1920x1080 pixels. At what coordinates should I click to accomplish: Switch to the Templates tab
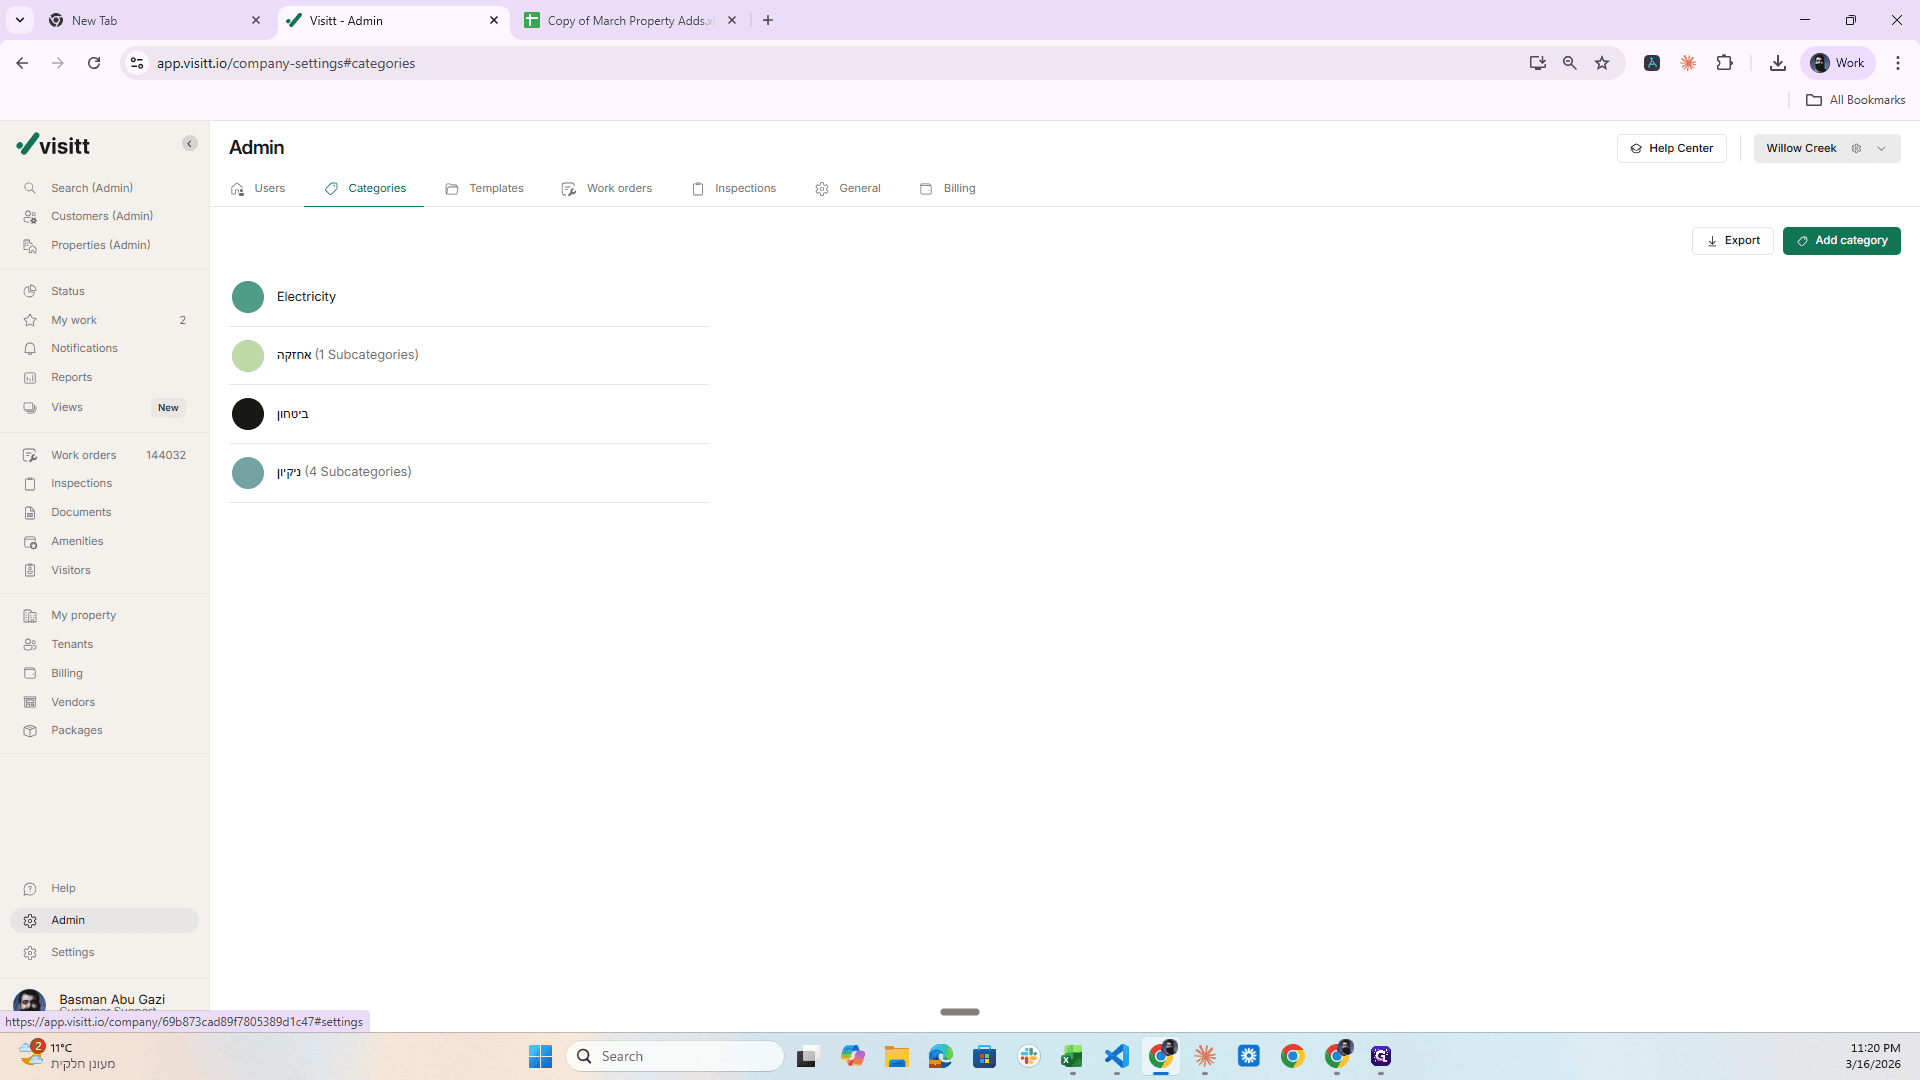pyautogui.click(x=484, y=188)
